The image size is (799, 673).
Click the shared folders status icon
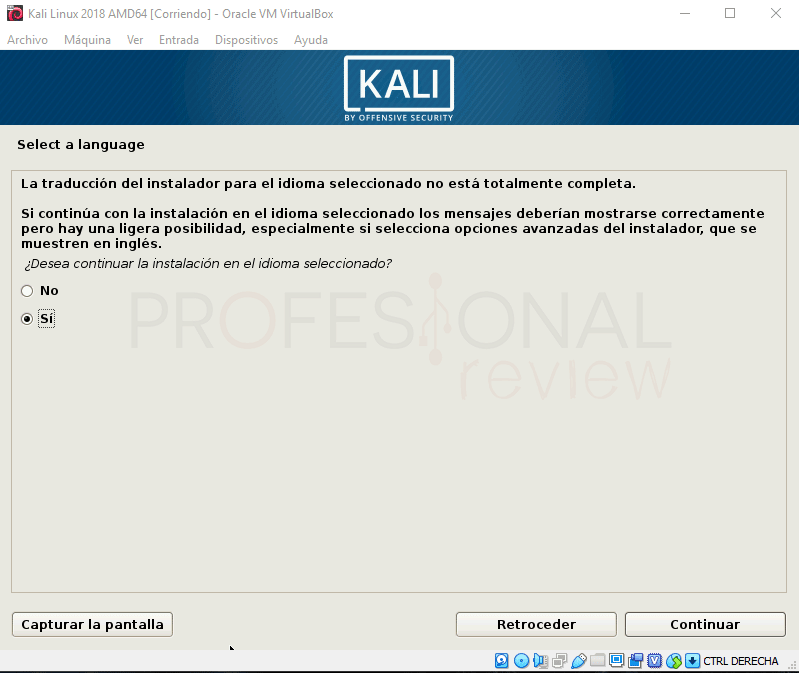pyautogui.click(x=597, y=661)
